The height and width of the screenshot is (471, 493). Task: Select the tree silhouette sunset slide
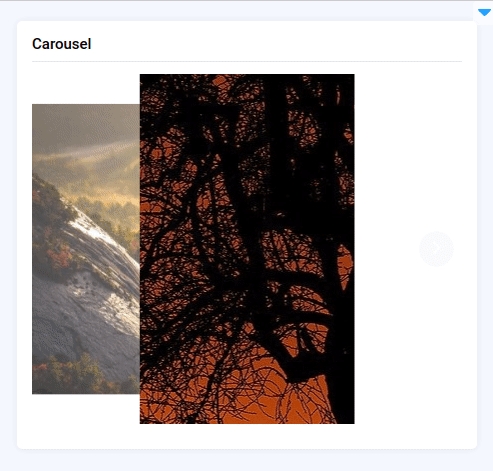coord(247,249)
